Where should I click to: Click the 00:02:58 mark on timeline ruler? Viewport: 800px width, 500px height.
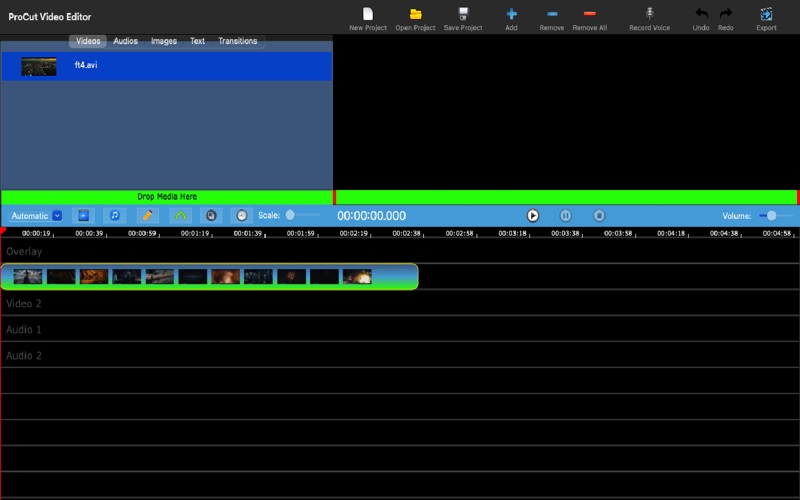click(459, 233)
